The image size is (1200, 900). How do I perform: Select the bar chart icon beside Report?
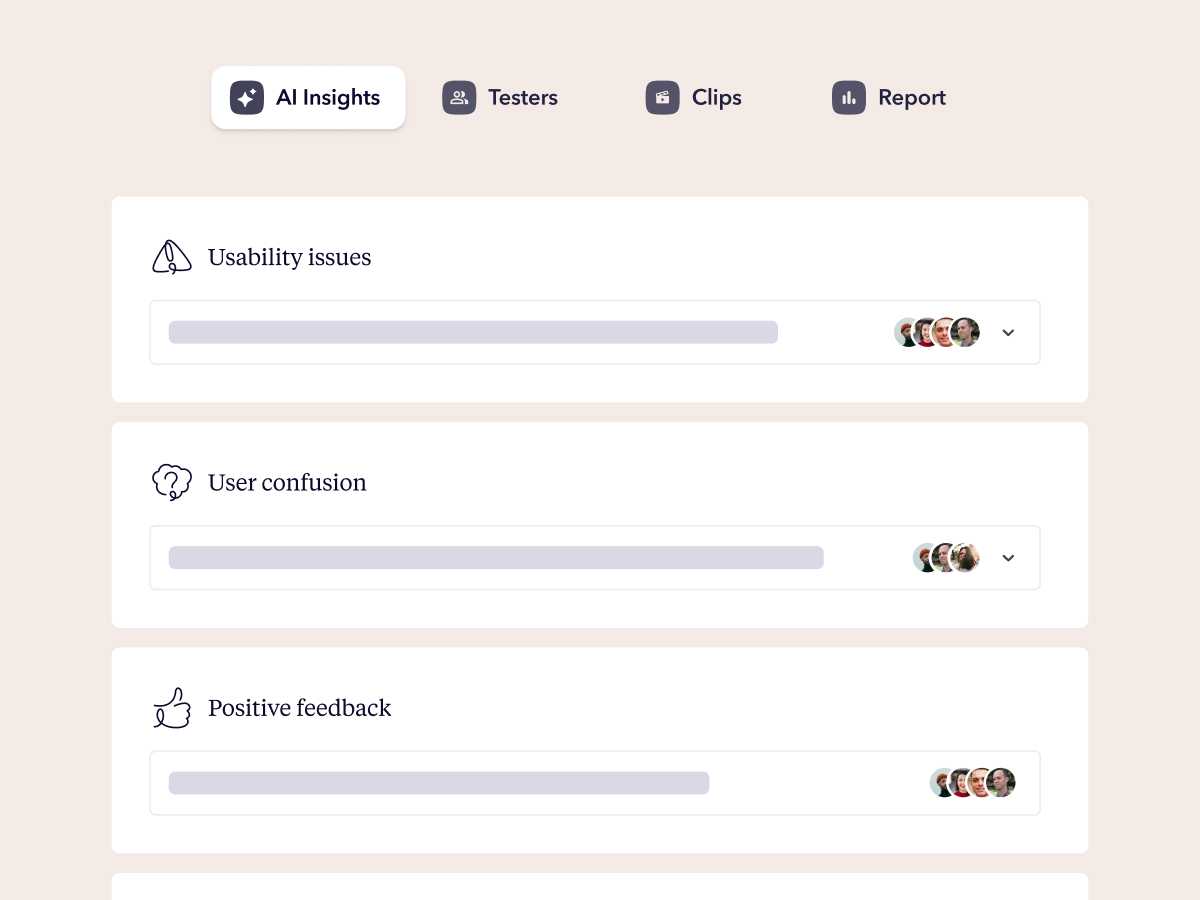[848, 97]
